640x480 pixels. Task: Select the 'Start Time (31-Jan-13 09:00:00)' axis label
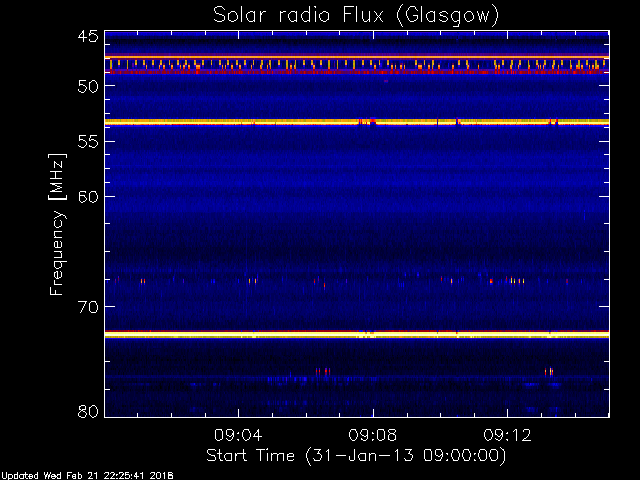pyautogui.click(x=356, y=456)
